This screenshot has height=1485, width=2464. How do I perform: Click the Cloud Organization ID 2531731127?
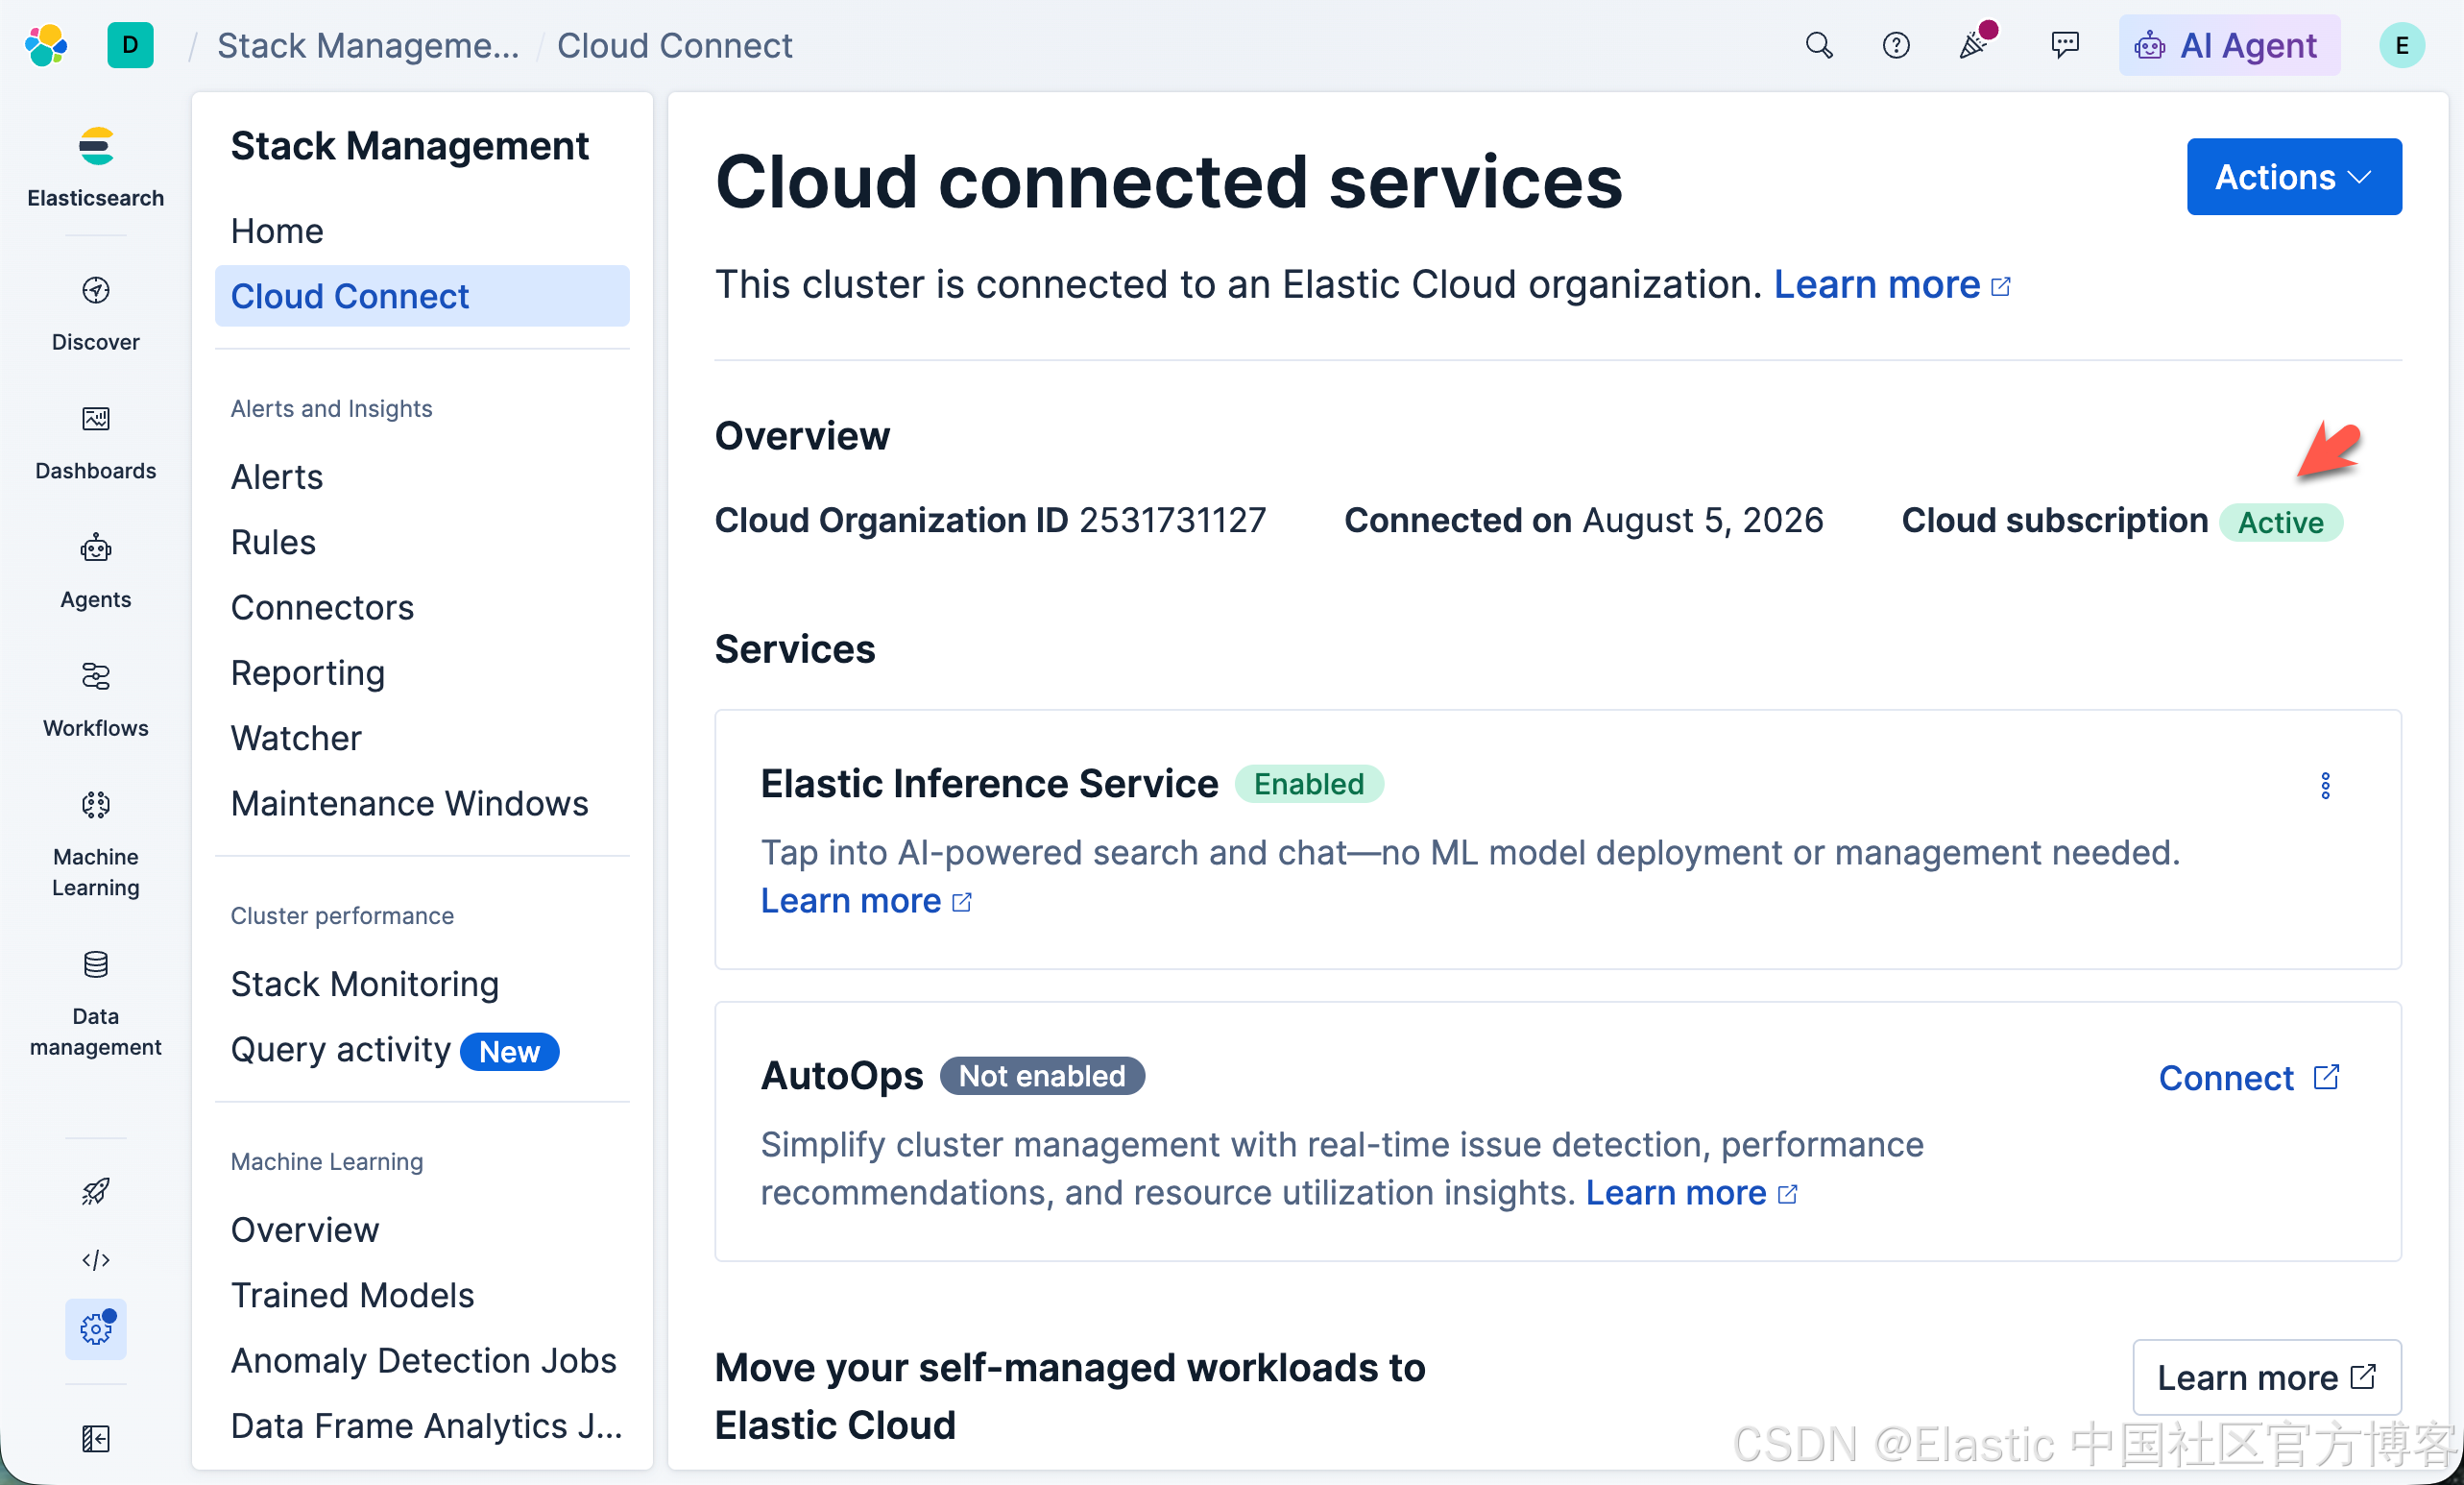(x=990, y=520)
